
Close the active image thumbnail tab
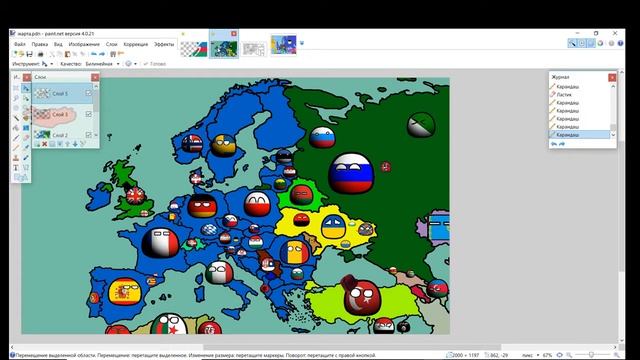click(233, 33)
